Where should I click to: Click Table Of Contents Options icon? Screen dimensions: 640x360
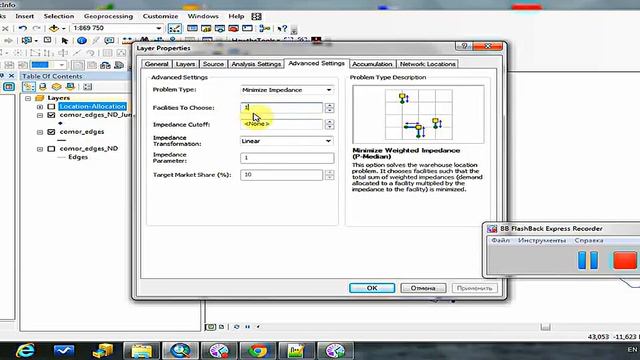(87, 87)
